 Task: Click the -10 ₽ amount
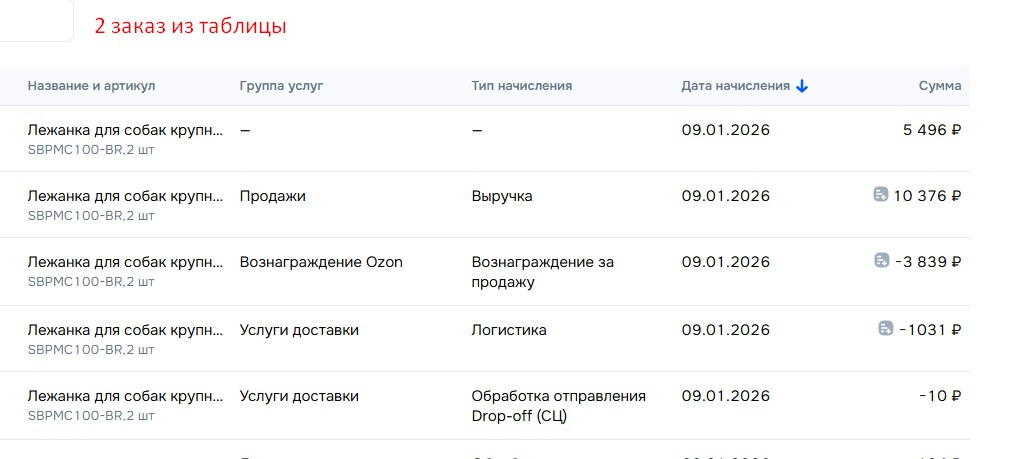pyautogui.click(x=940, y=396)
